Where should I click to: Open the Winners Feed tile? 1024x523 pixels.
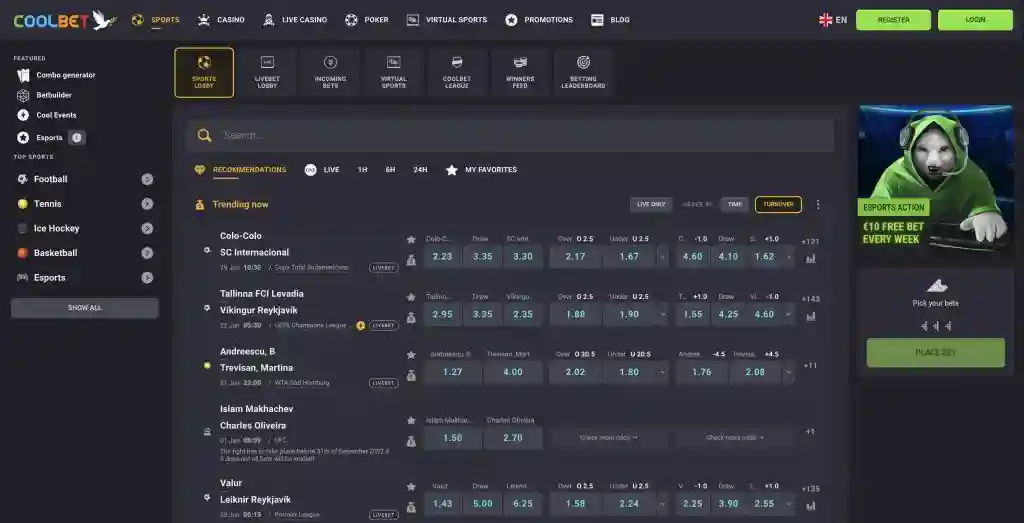pyautogui.click(x=520, y=72)
